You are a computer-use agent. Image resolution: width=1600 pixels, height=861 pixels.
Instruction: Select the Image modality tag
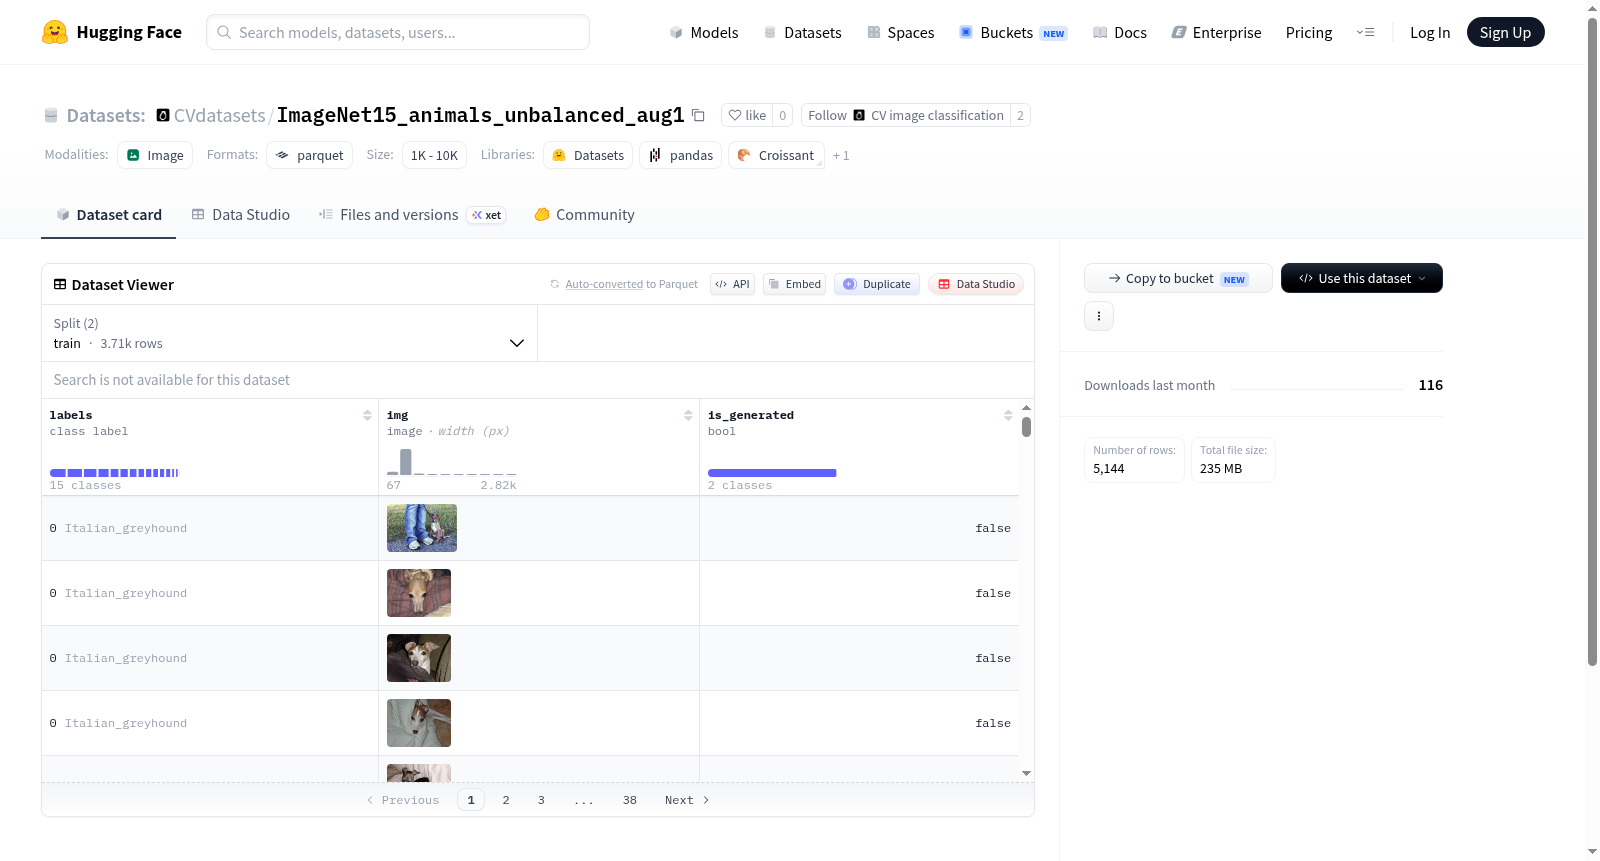point(155,155)
